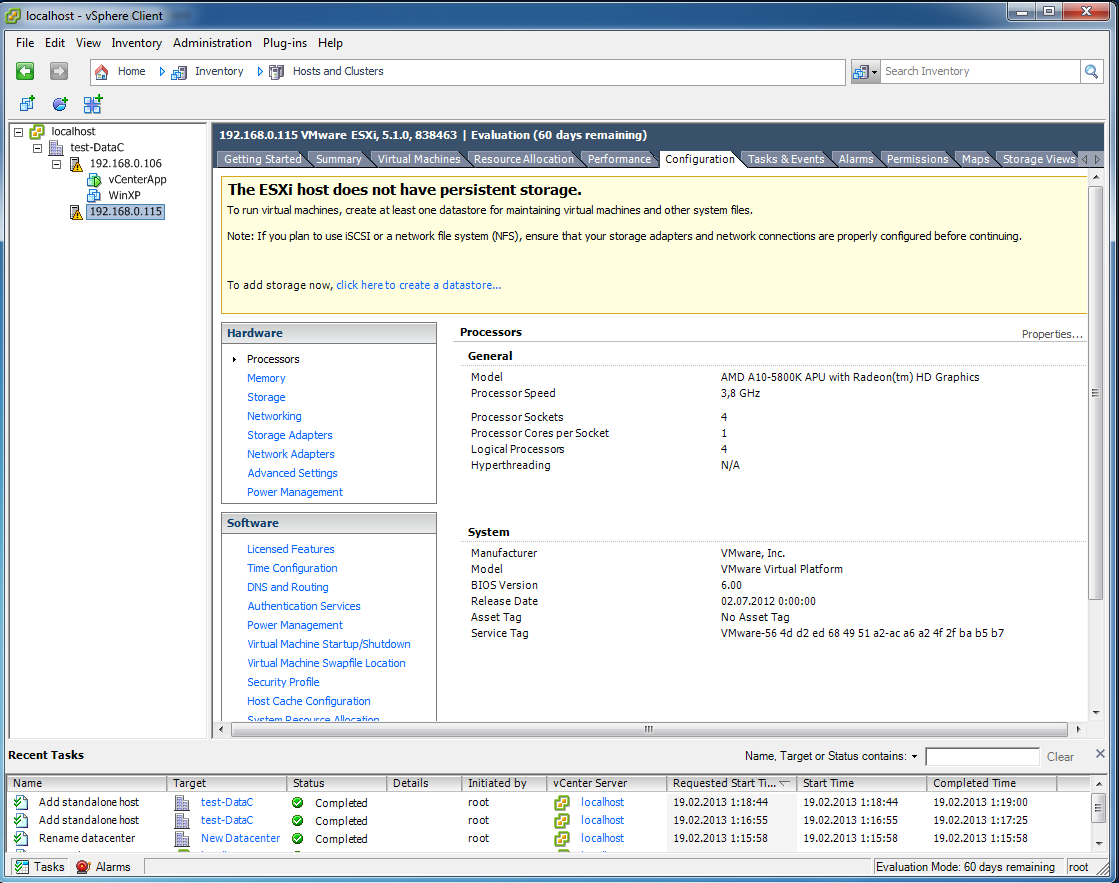The height and width of the screenshot is (883, 1119).
Task: Sort tasks by the Status column header
Action: (x=336, y=783)
